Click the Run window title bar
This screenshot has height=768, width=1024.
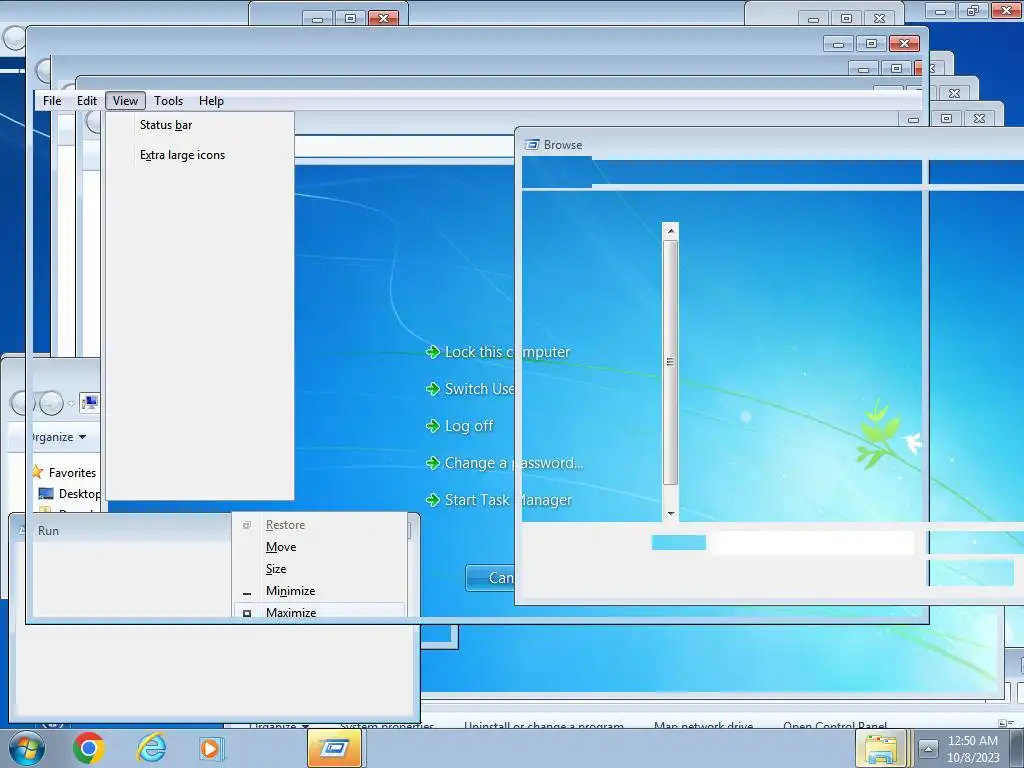pyautogui.click(x=124, y=530)
